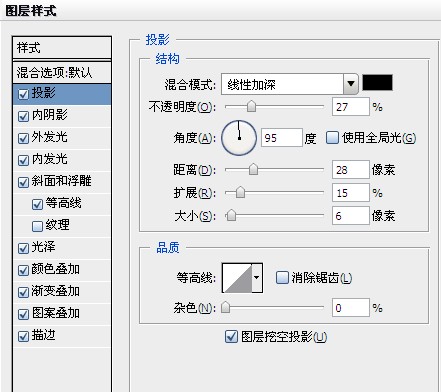
Task: Toggle the 外发光 outer glow checkbox
Action: (x=23, y=139)
